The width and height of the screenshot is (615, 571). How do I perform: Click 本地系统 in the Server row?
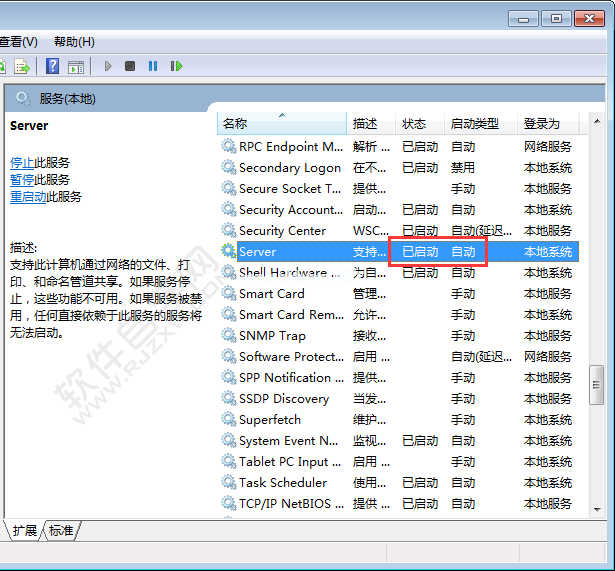pos(548,251)
